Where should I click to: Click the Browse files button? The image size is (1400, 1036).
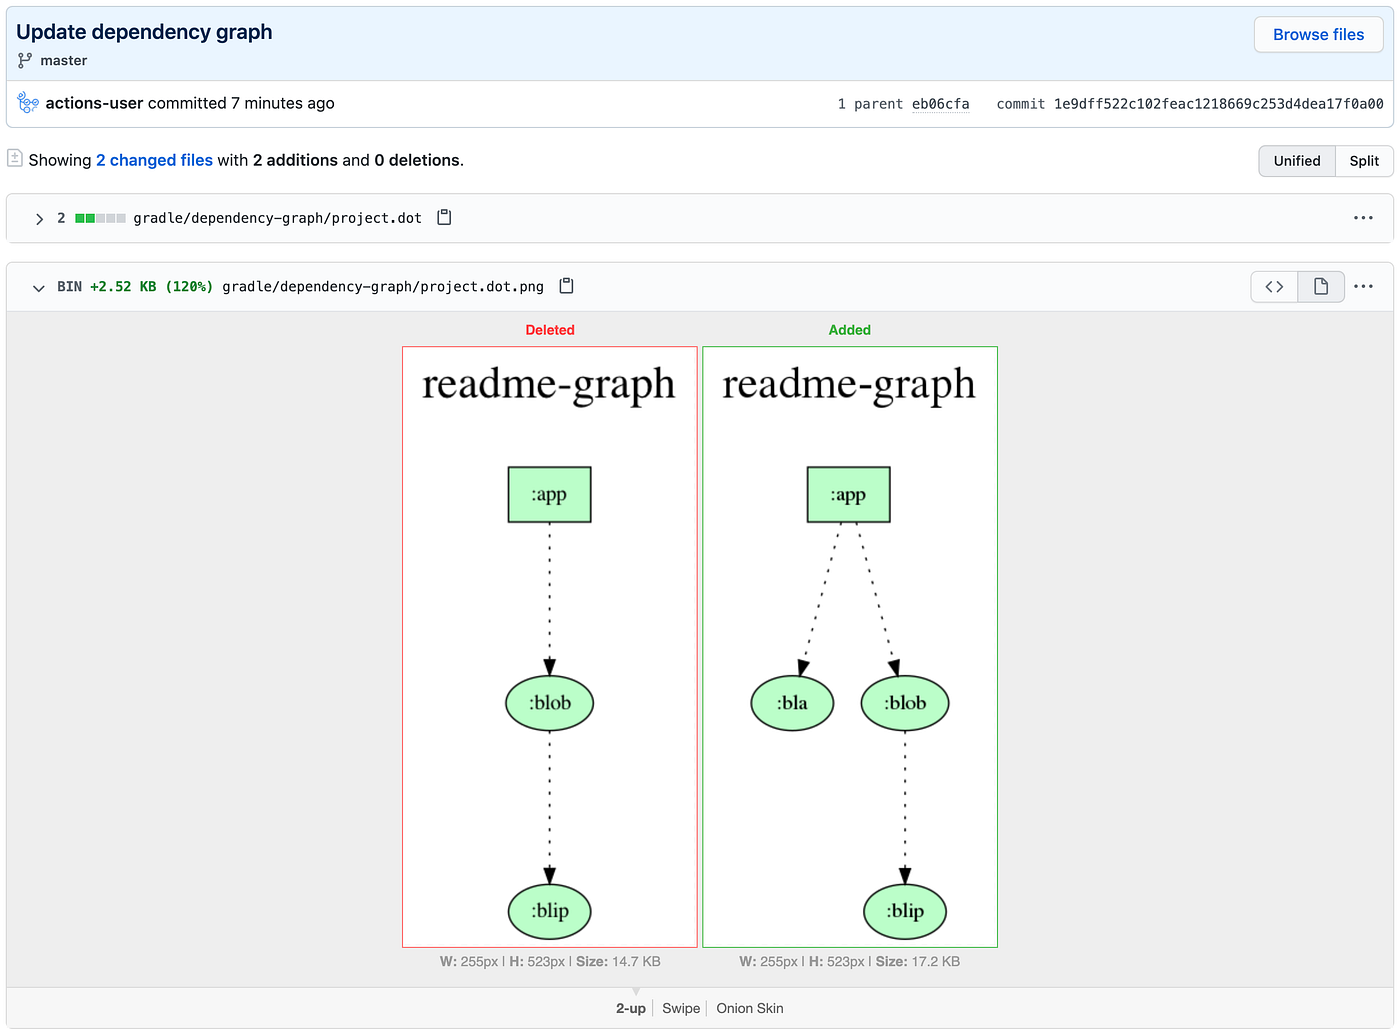click(1318, 34)
